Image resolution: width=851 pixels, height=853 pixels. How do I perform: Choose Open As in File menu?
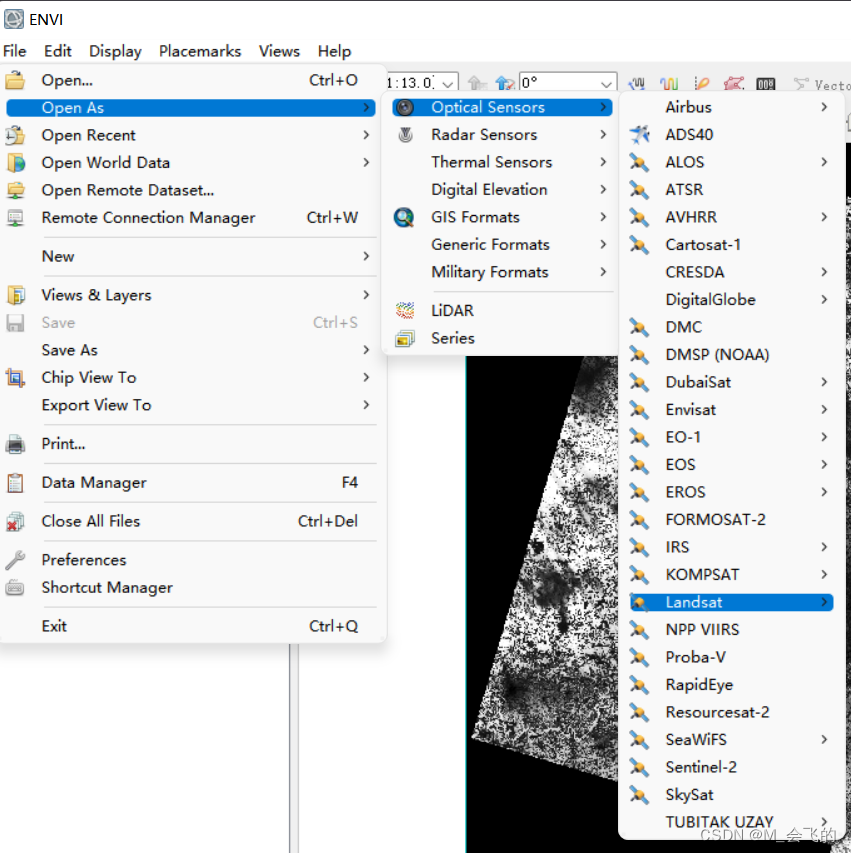tap(190, 108)
